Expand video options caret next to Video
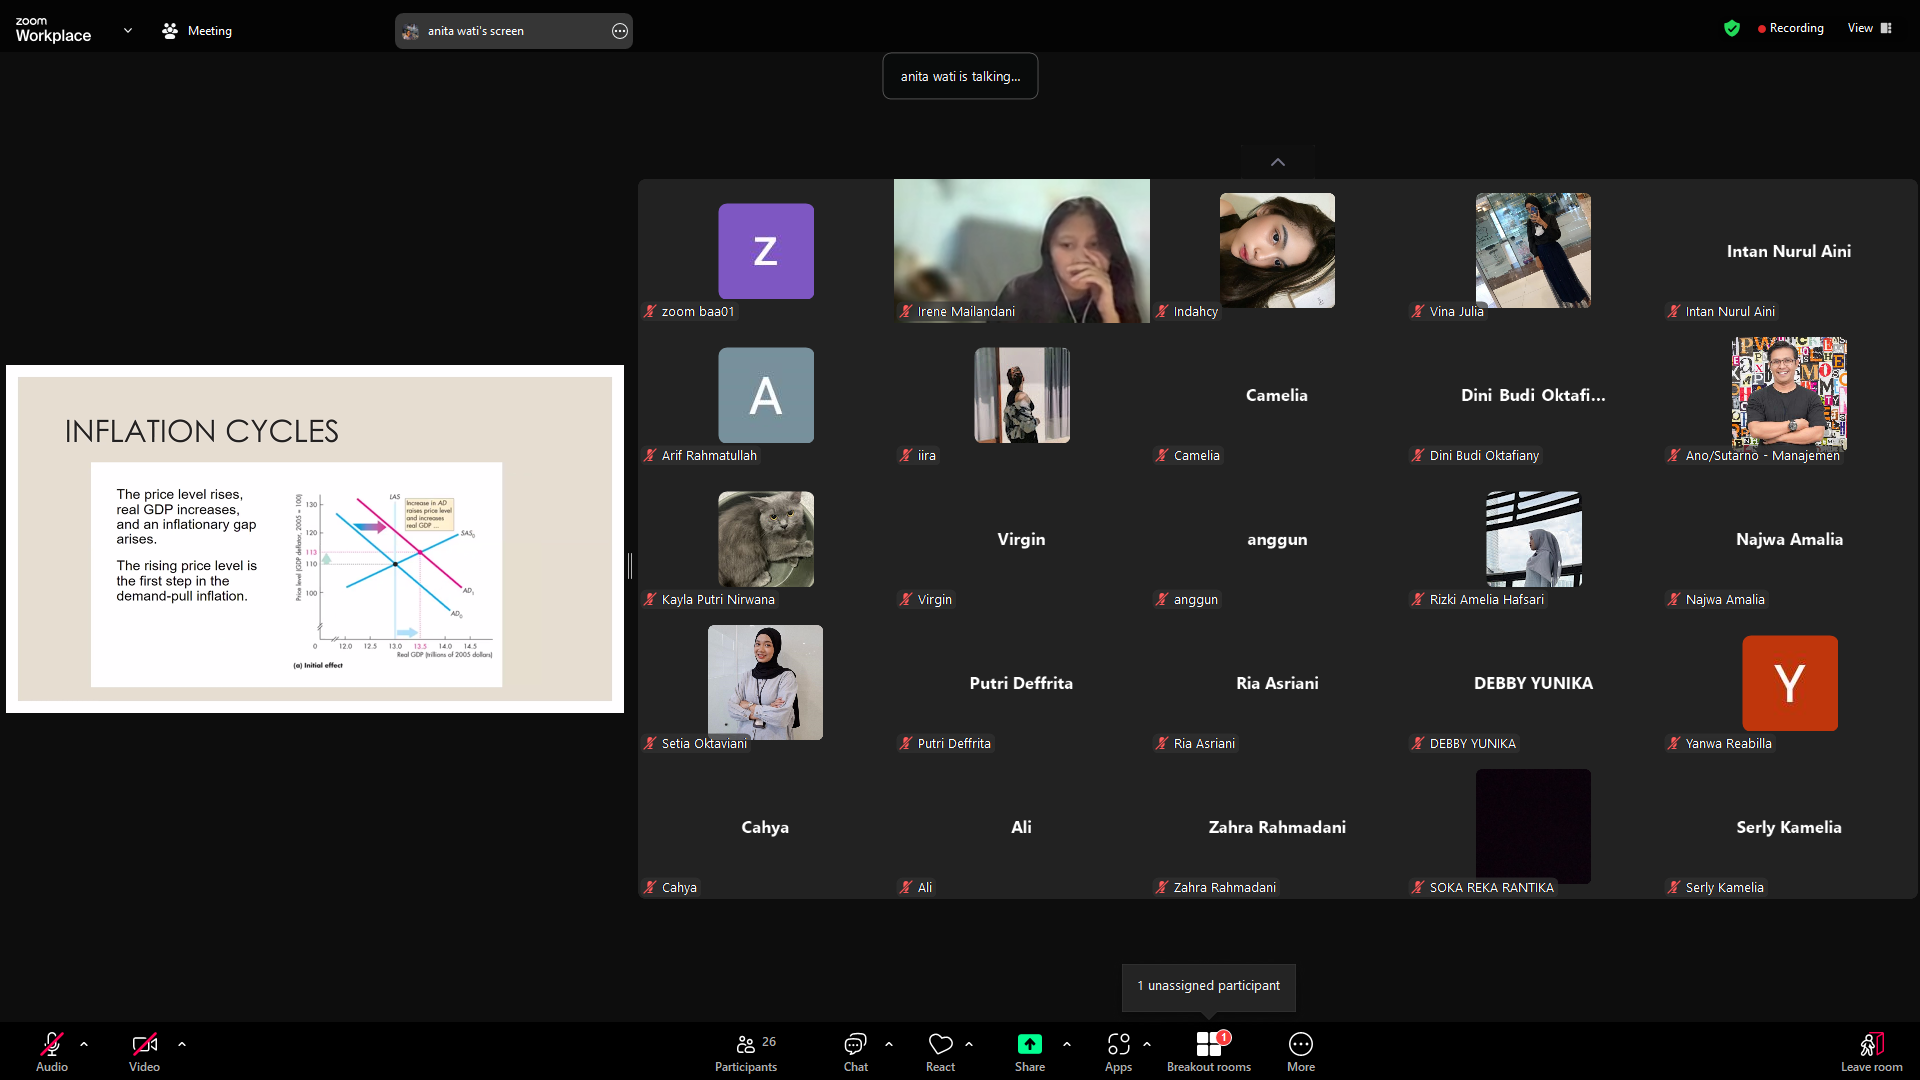This screenshot has width=1920, height=1080. pyautogui.click(x=182, y=1044)
